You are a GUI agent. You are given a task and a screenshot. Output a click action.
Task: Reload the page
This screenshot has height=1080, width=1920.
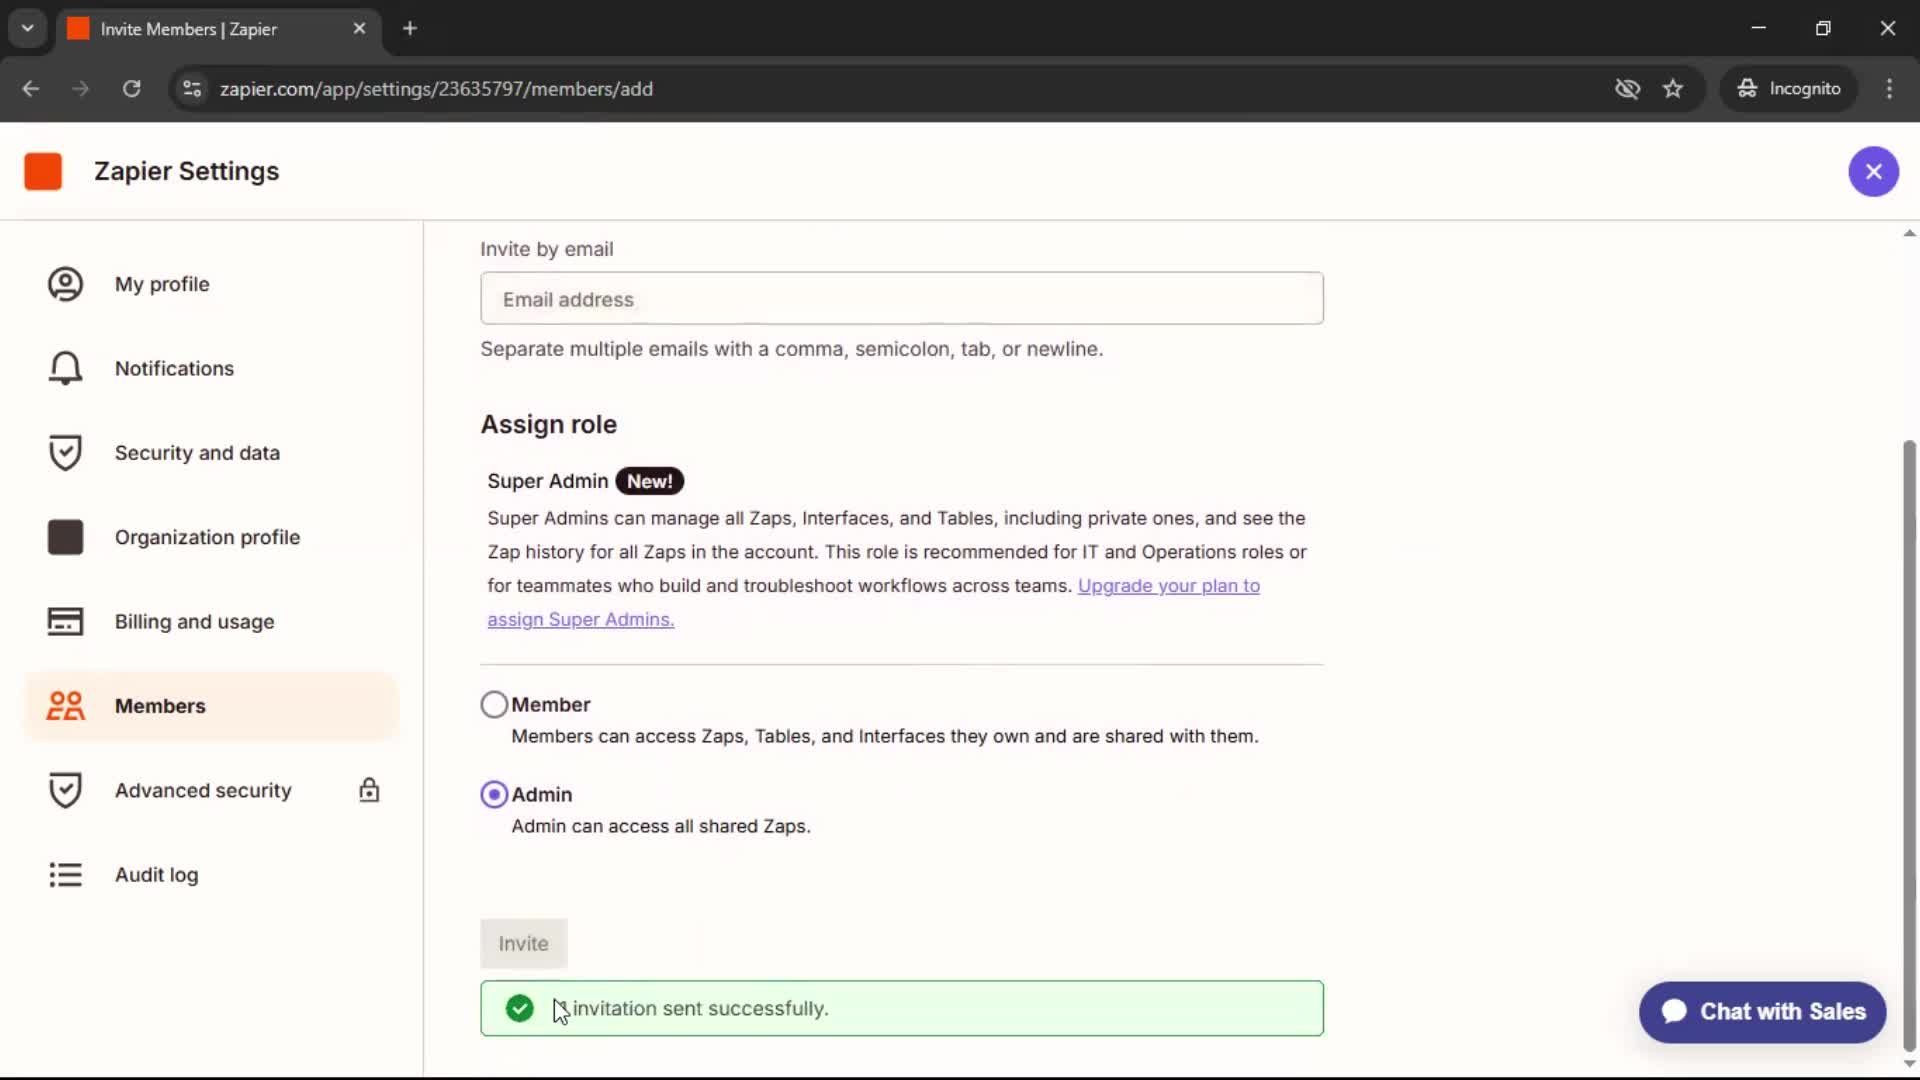tap(131, 88)
